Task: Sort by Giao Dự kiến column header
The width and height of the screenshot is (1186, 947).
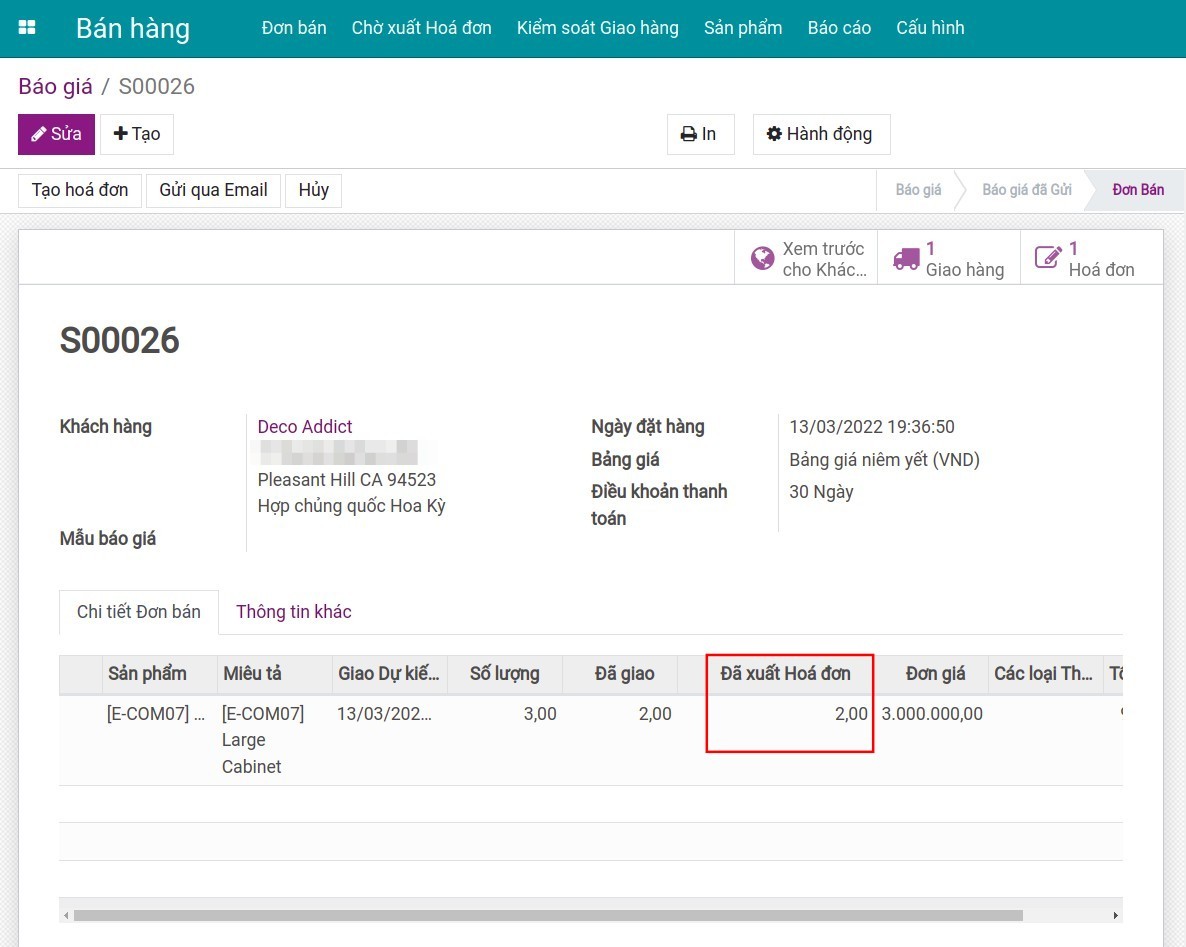Action: coord(390,674)
